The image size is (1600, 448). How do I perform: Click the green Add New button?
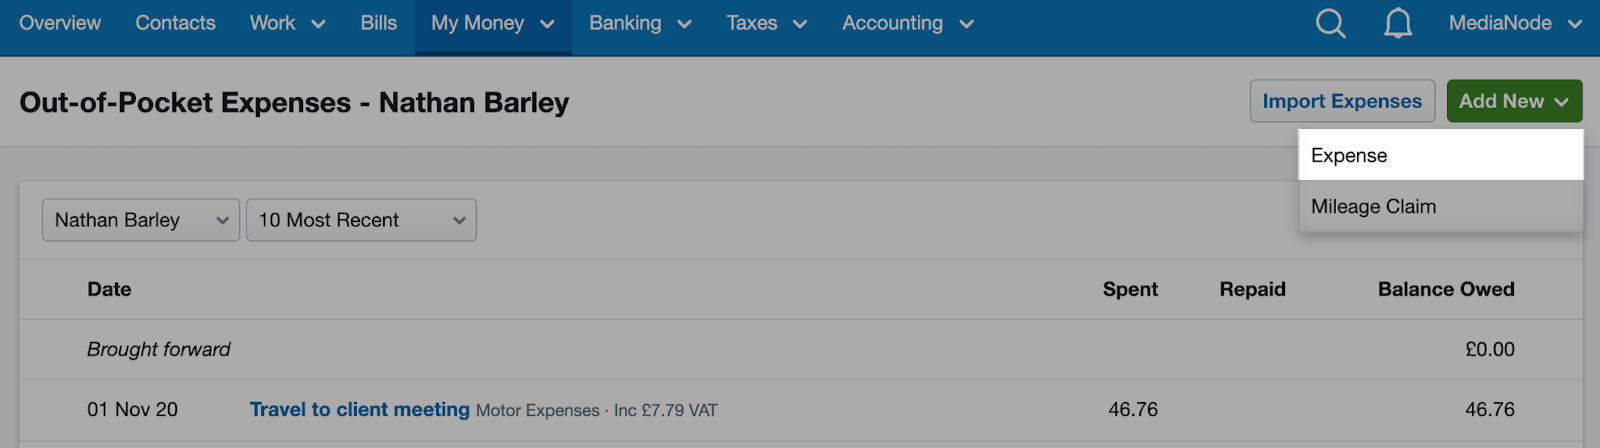coord(1514,101)
